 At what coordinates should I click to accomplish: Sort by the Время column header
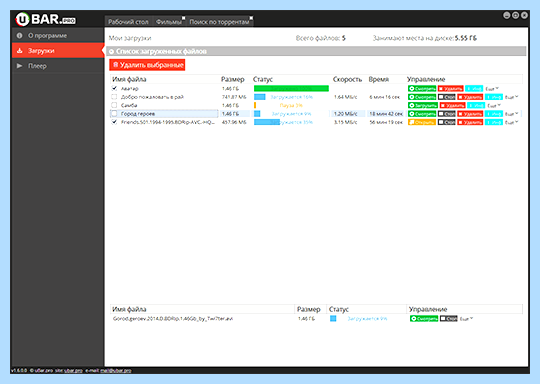(378, 79)
